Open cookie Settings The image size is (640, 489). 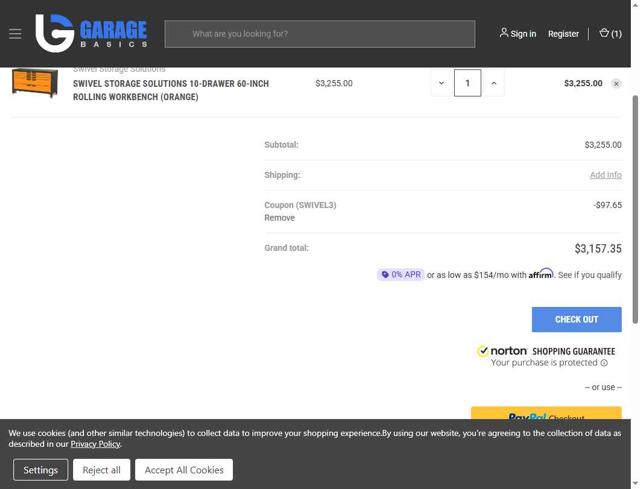40,470
